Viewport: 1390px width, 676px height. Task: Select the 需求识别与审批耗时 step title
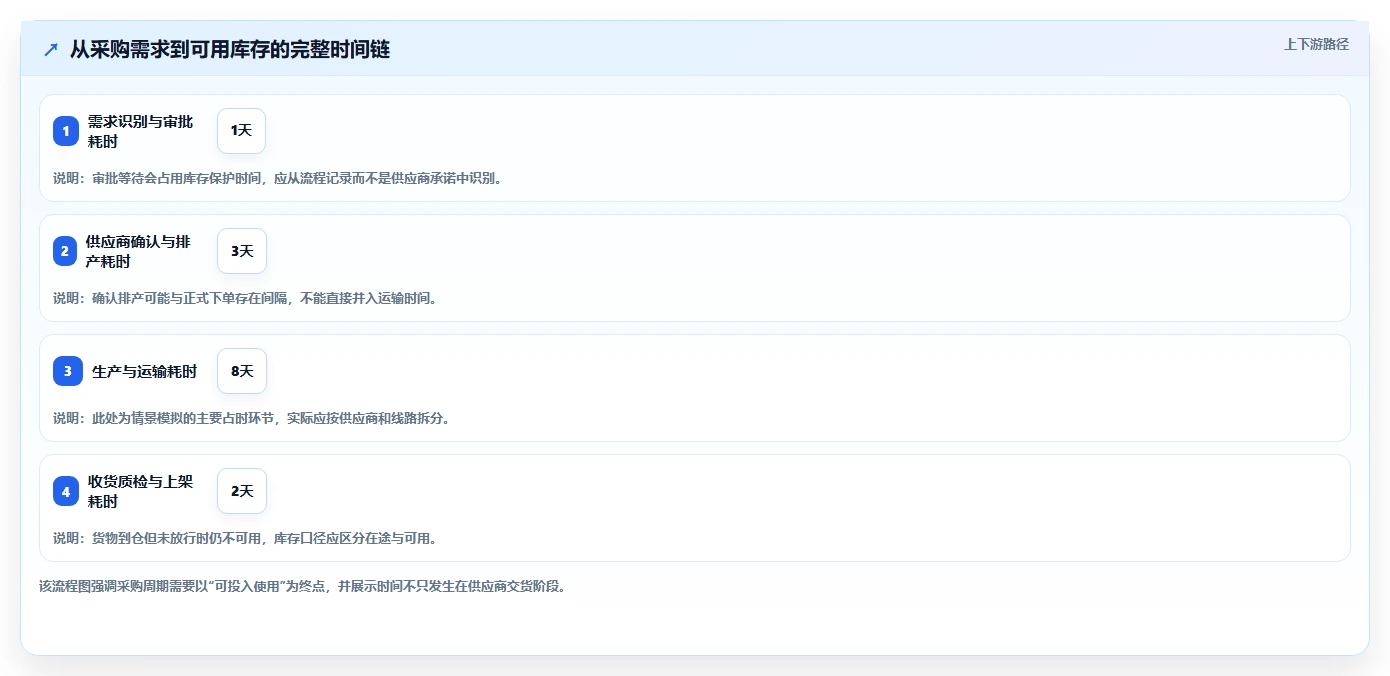coord(140,131)
